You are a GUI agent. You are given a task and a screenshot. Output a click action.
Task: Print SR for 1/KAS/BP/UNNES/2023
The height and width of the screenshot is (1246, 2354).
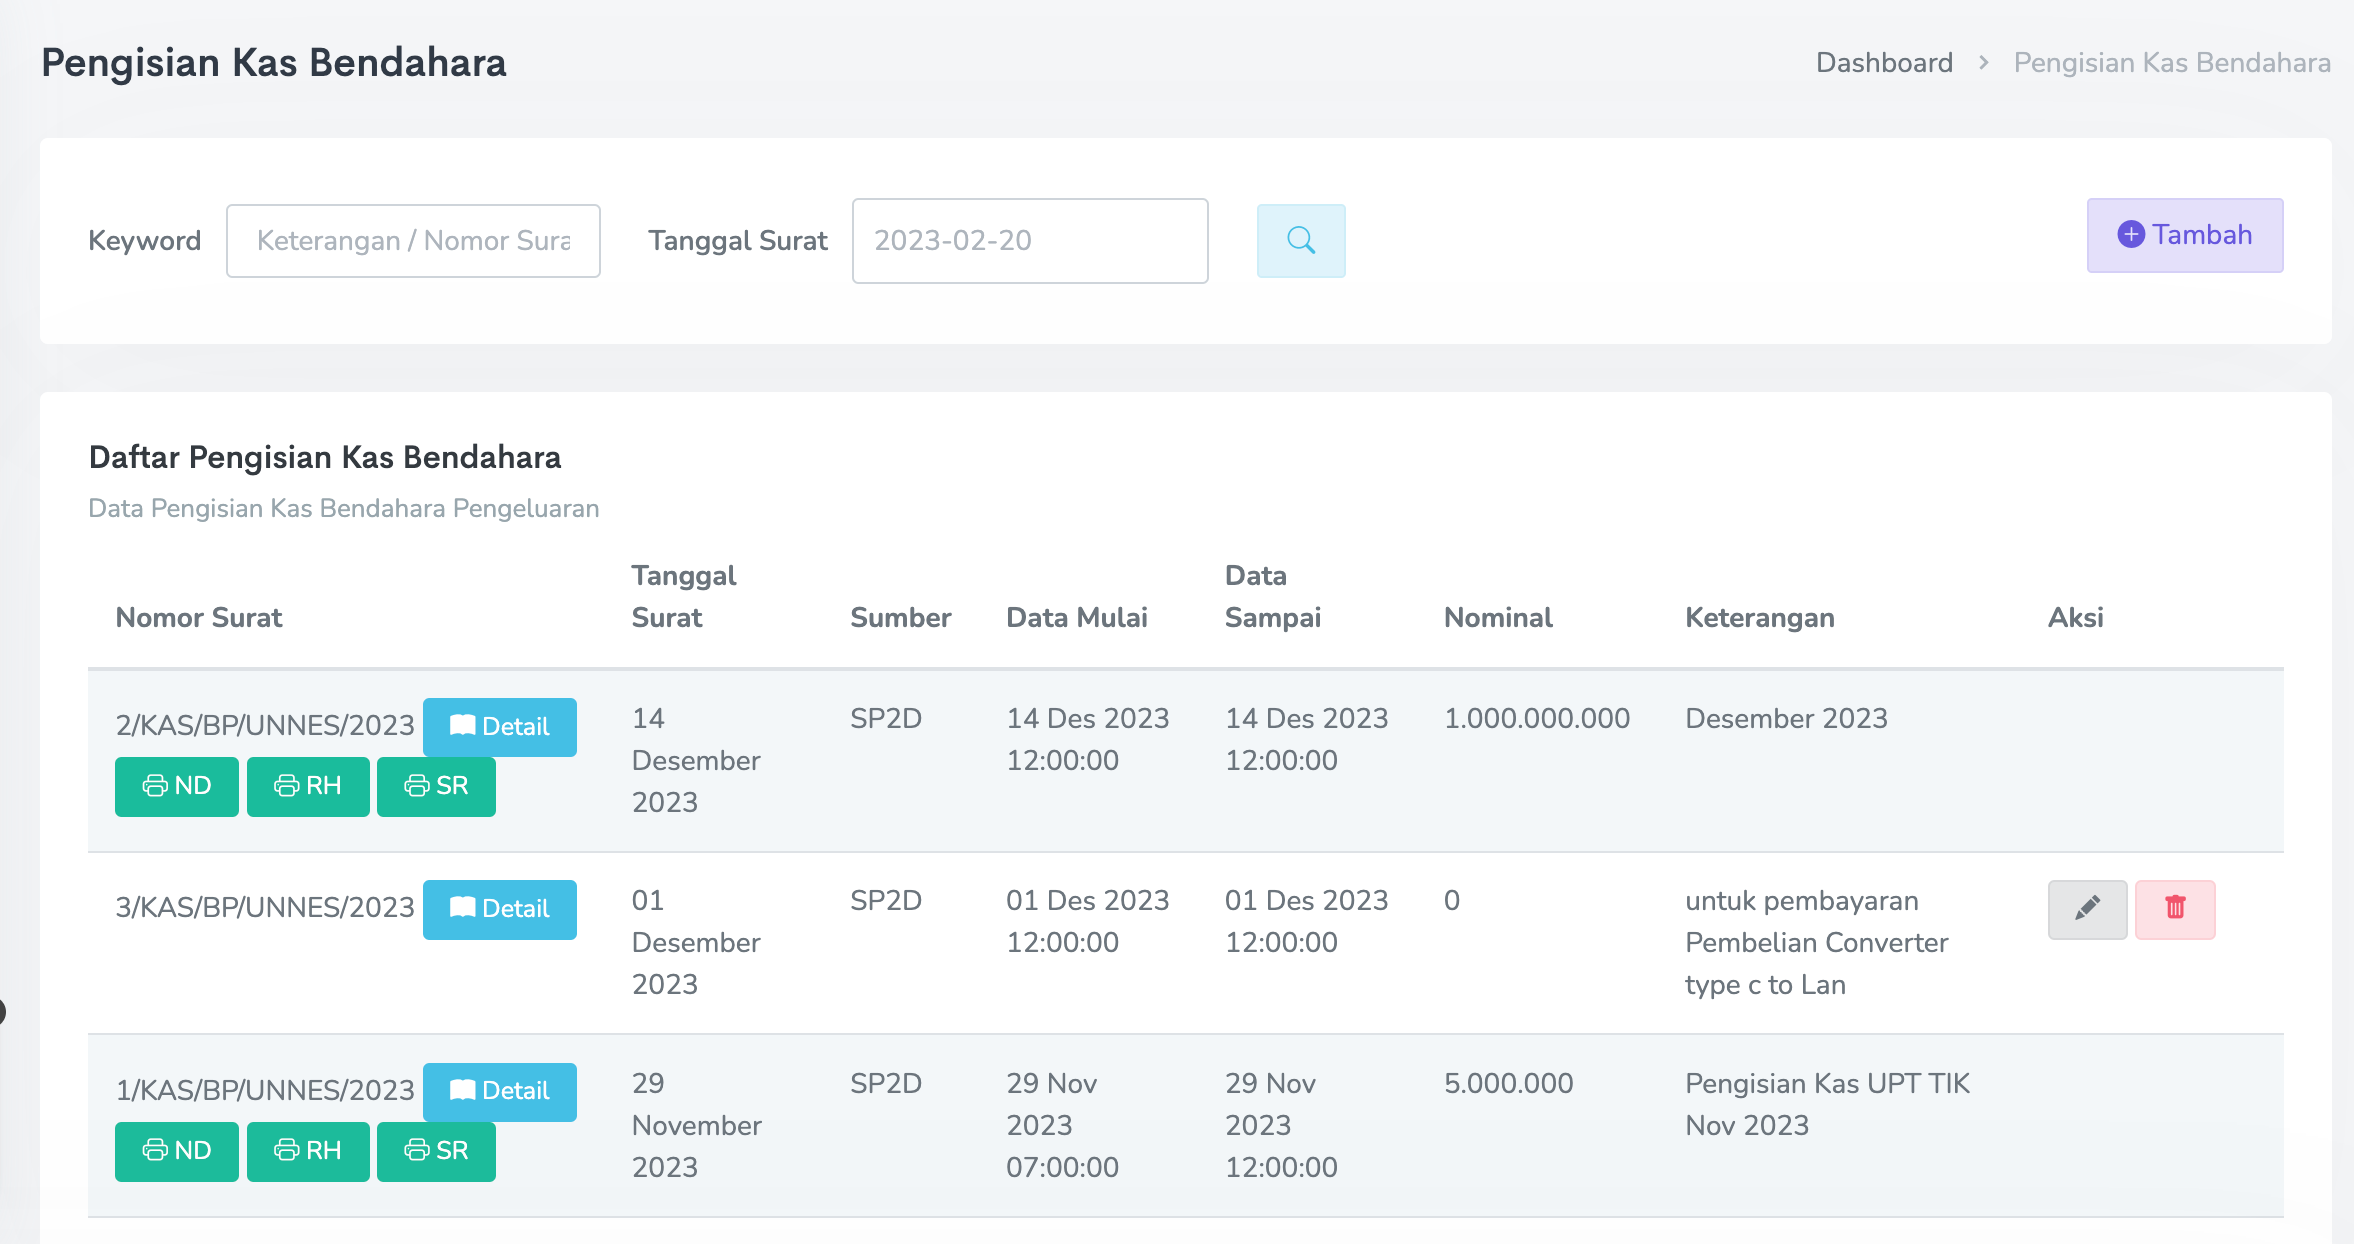pyautogui.click(x=436, y=1151)
